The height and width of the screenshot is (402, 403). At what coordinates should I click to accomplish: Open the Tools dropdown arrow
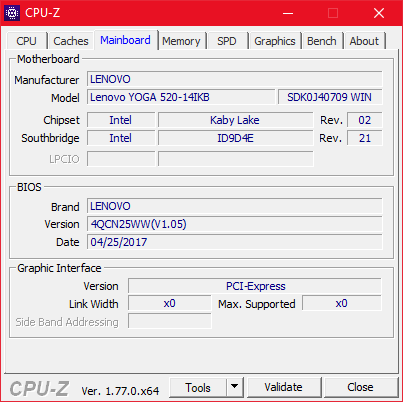pyautogui.click(x=235, y=387)
